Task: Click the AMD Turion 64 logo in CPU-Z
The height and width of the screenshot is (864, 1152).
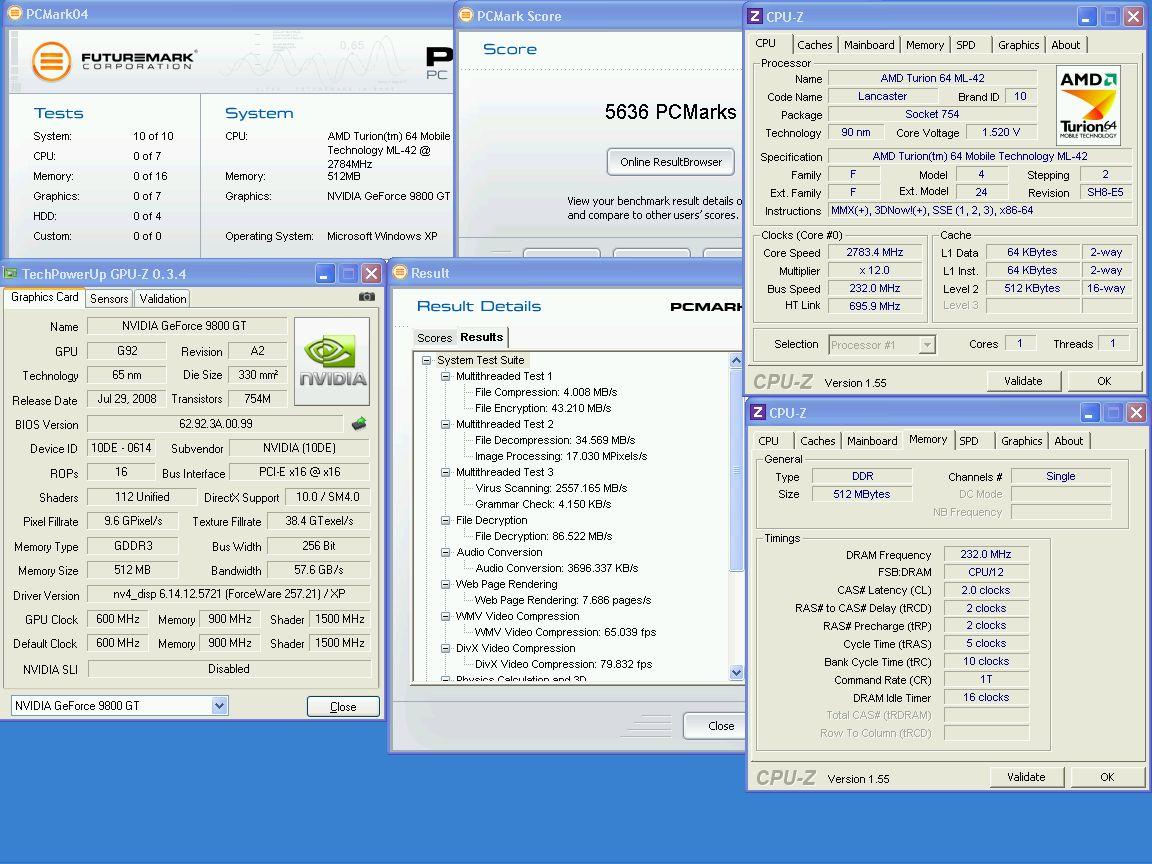Action: (x=1088, y=104)
